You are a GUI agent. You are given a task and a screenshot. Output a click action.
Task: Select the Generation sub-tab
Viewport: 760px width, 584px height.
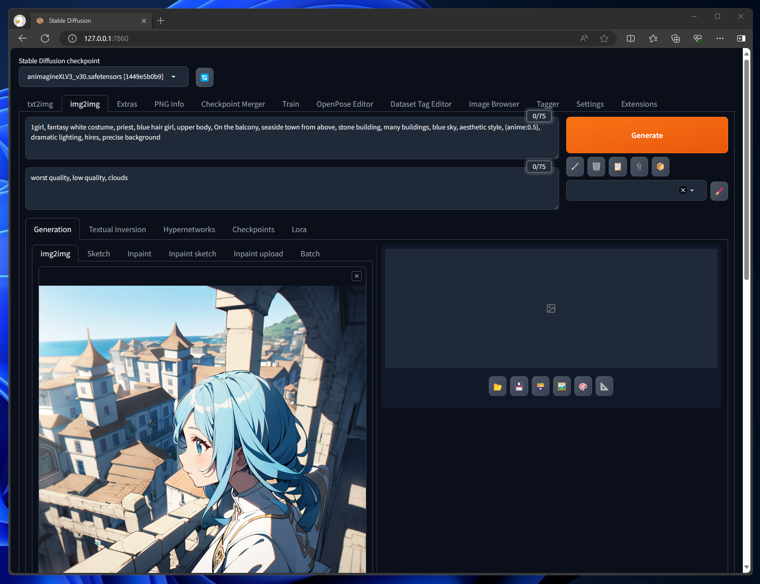coord(52,230)
